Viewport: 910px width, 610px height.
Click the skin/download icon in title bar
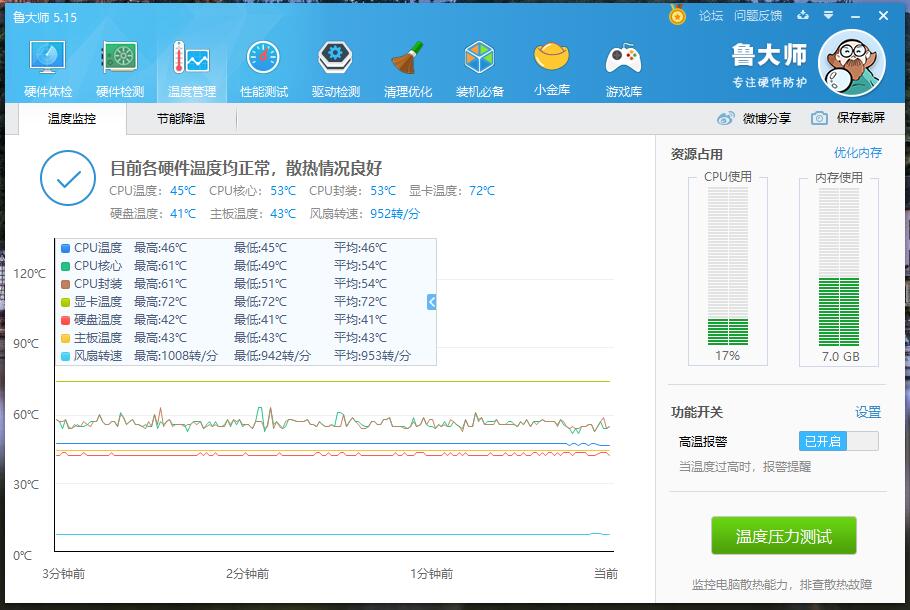click(x=803, y=15)
